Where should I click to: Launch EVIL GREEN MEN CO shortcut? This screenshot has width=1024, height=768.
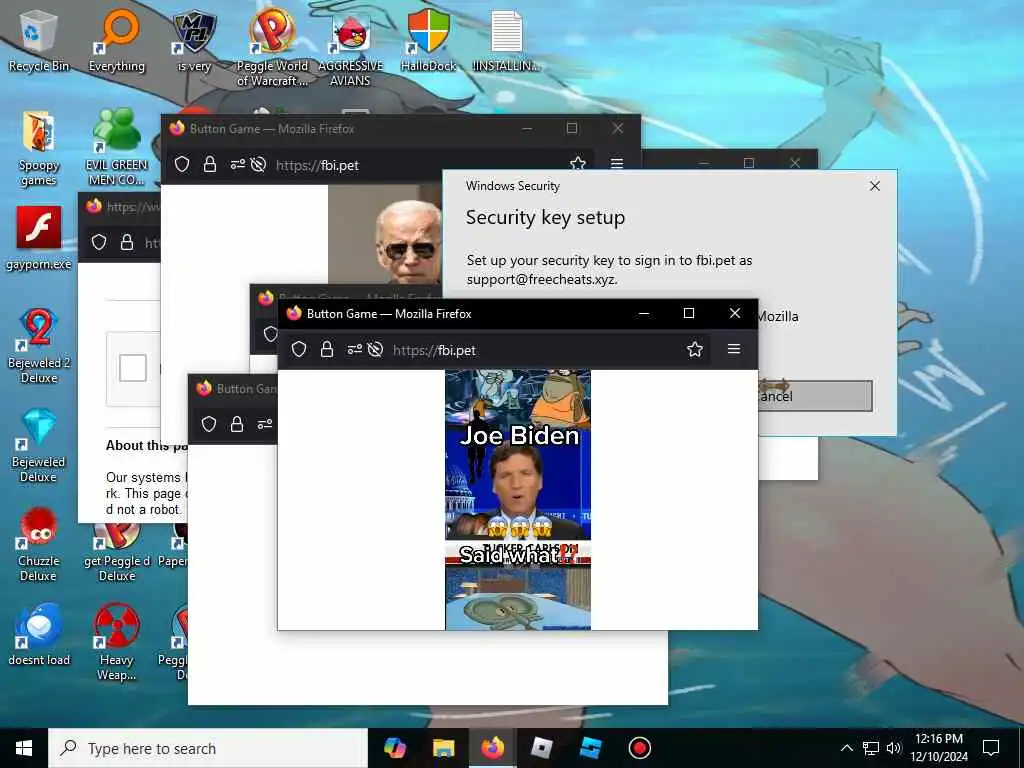(x=117, y=148)
